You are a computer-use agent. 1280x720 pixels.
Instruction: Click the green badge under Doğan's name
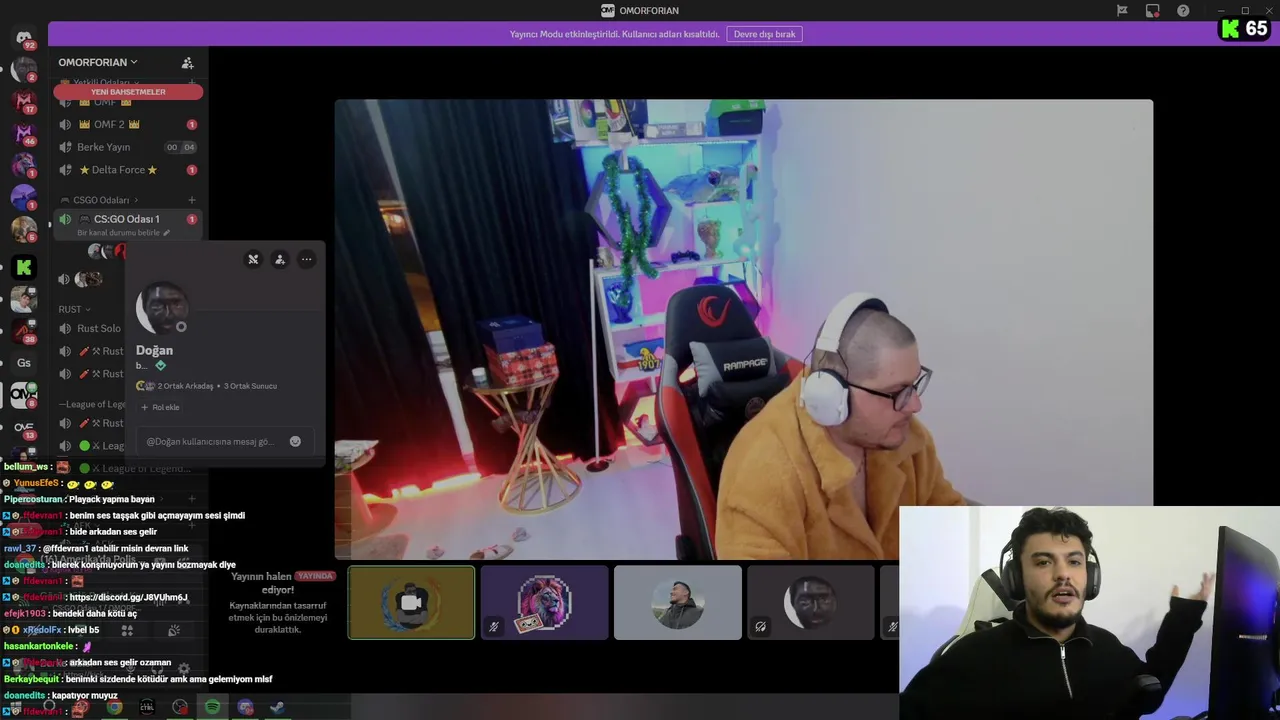(160, 366)
